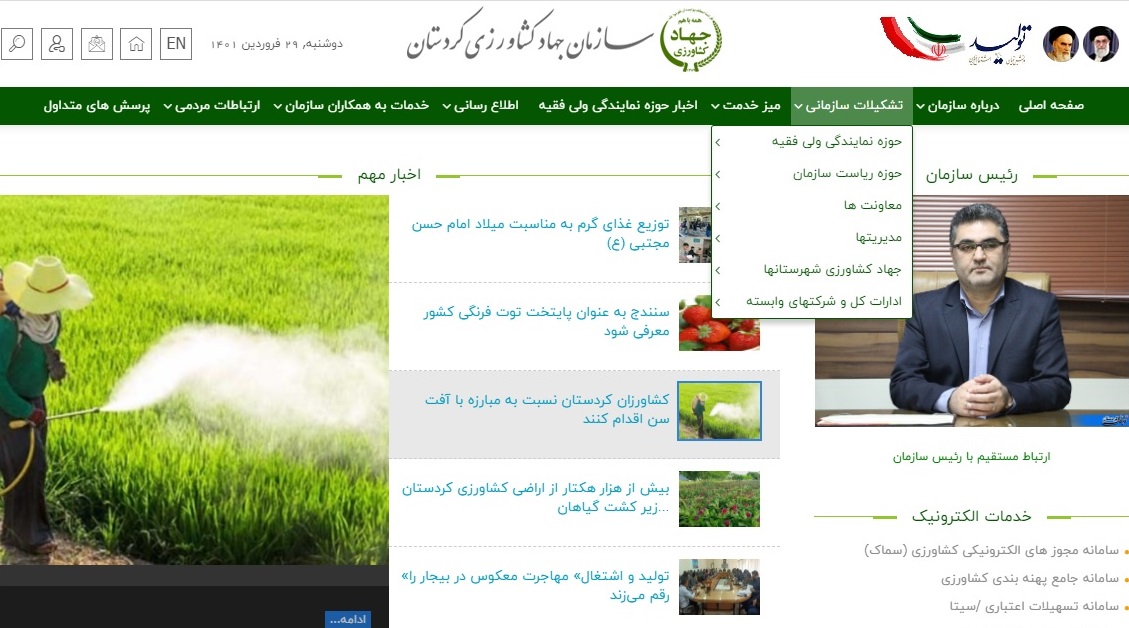Click the اخبار مهم section heading
1129x628 pixels.
[x=389, y=175]
